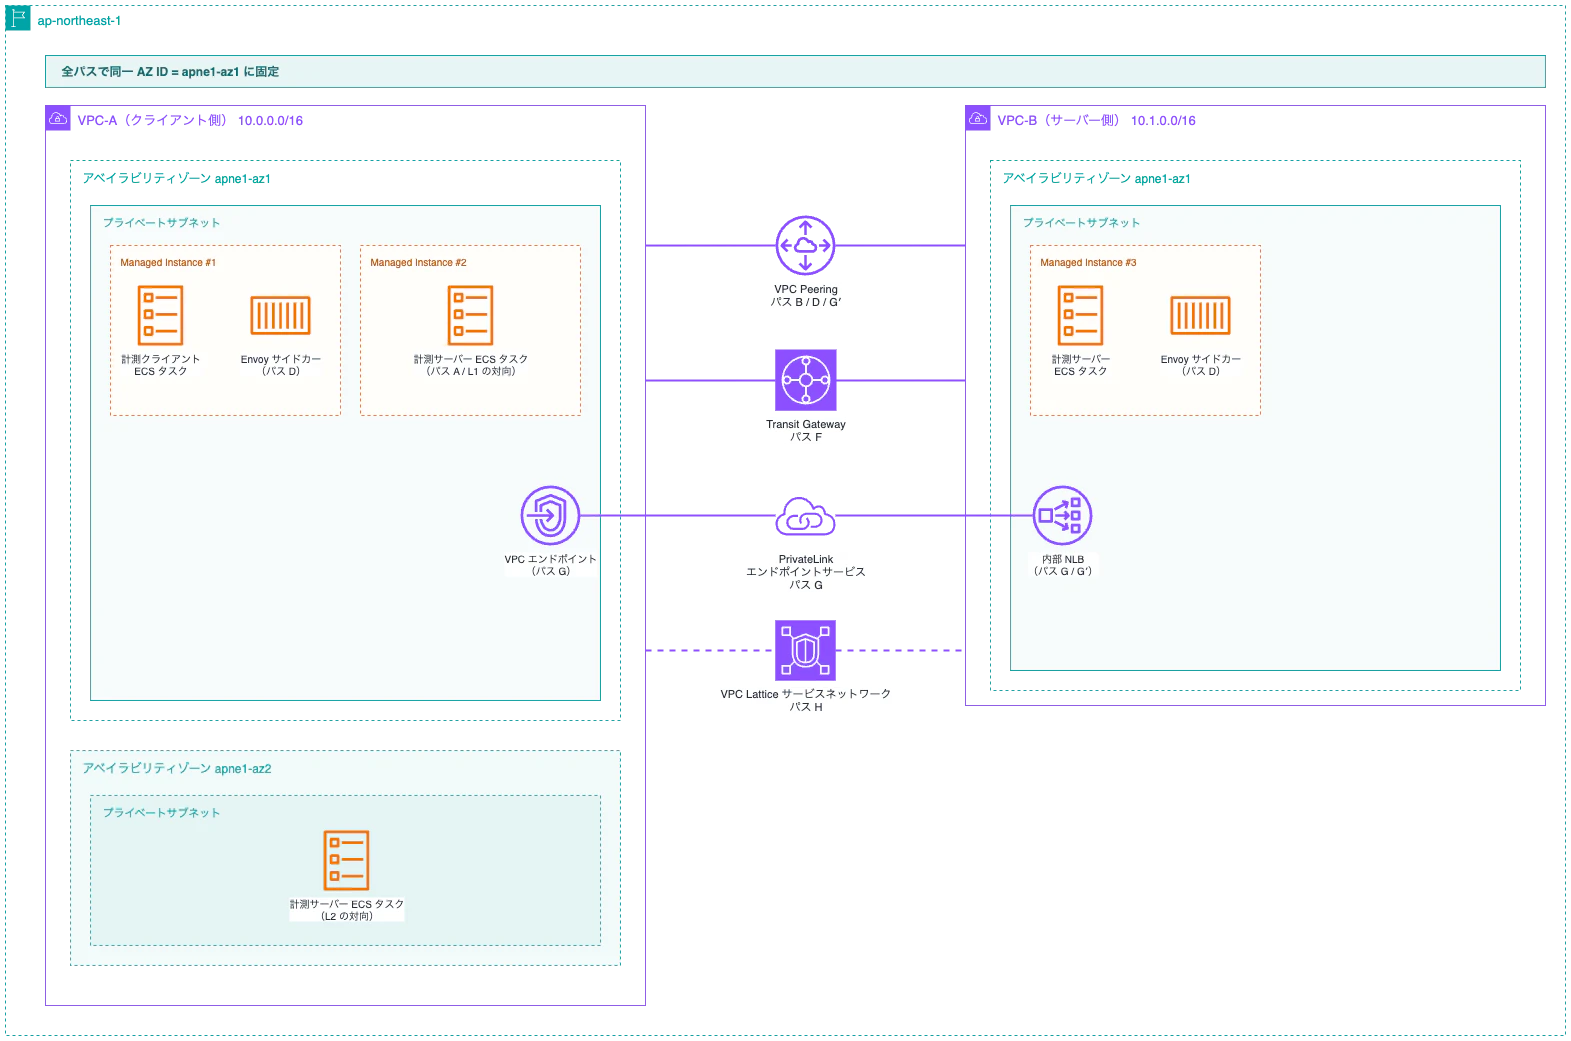Select the VPC-A cloud icon

pos(58,118)
